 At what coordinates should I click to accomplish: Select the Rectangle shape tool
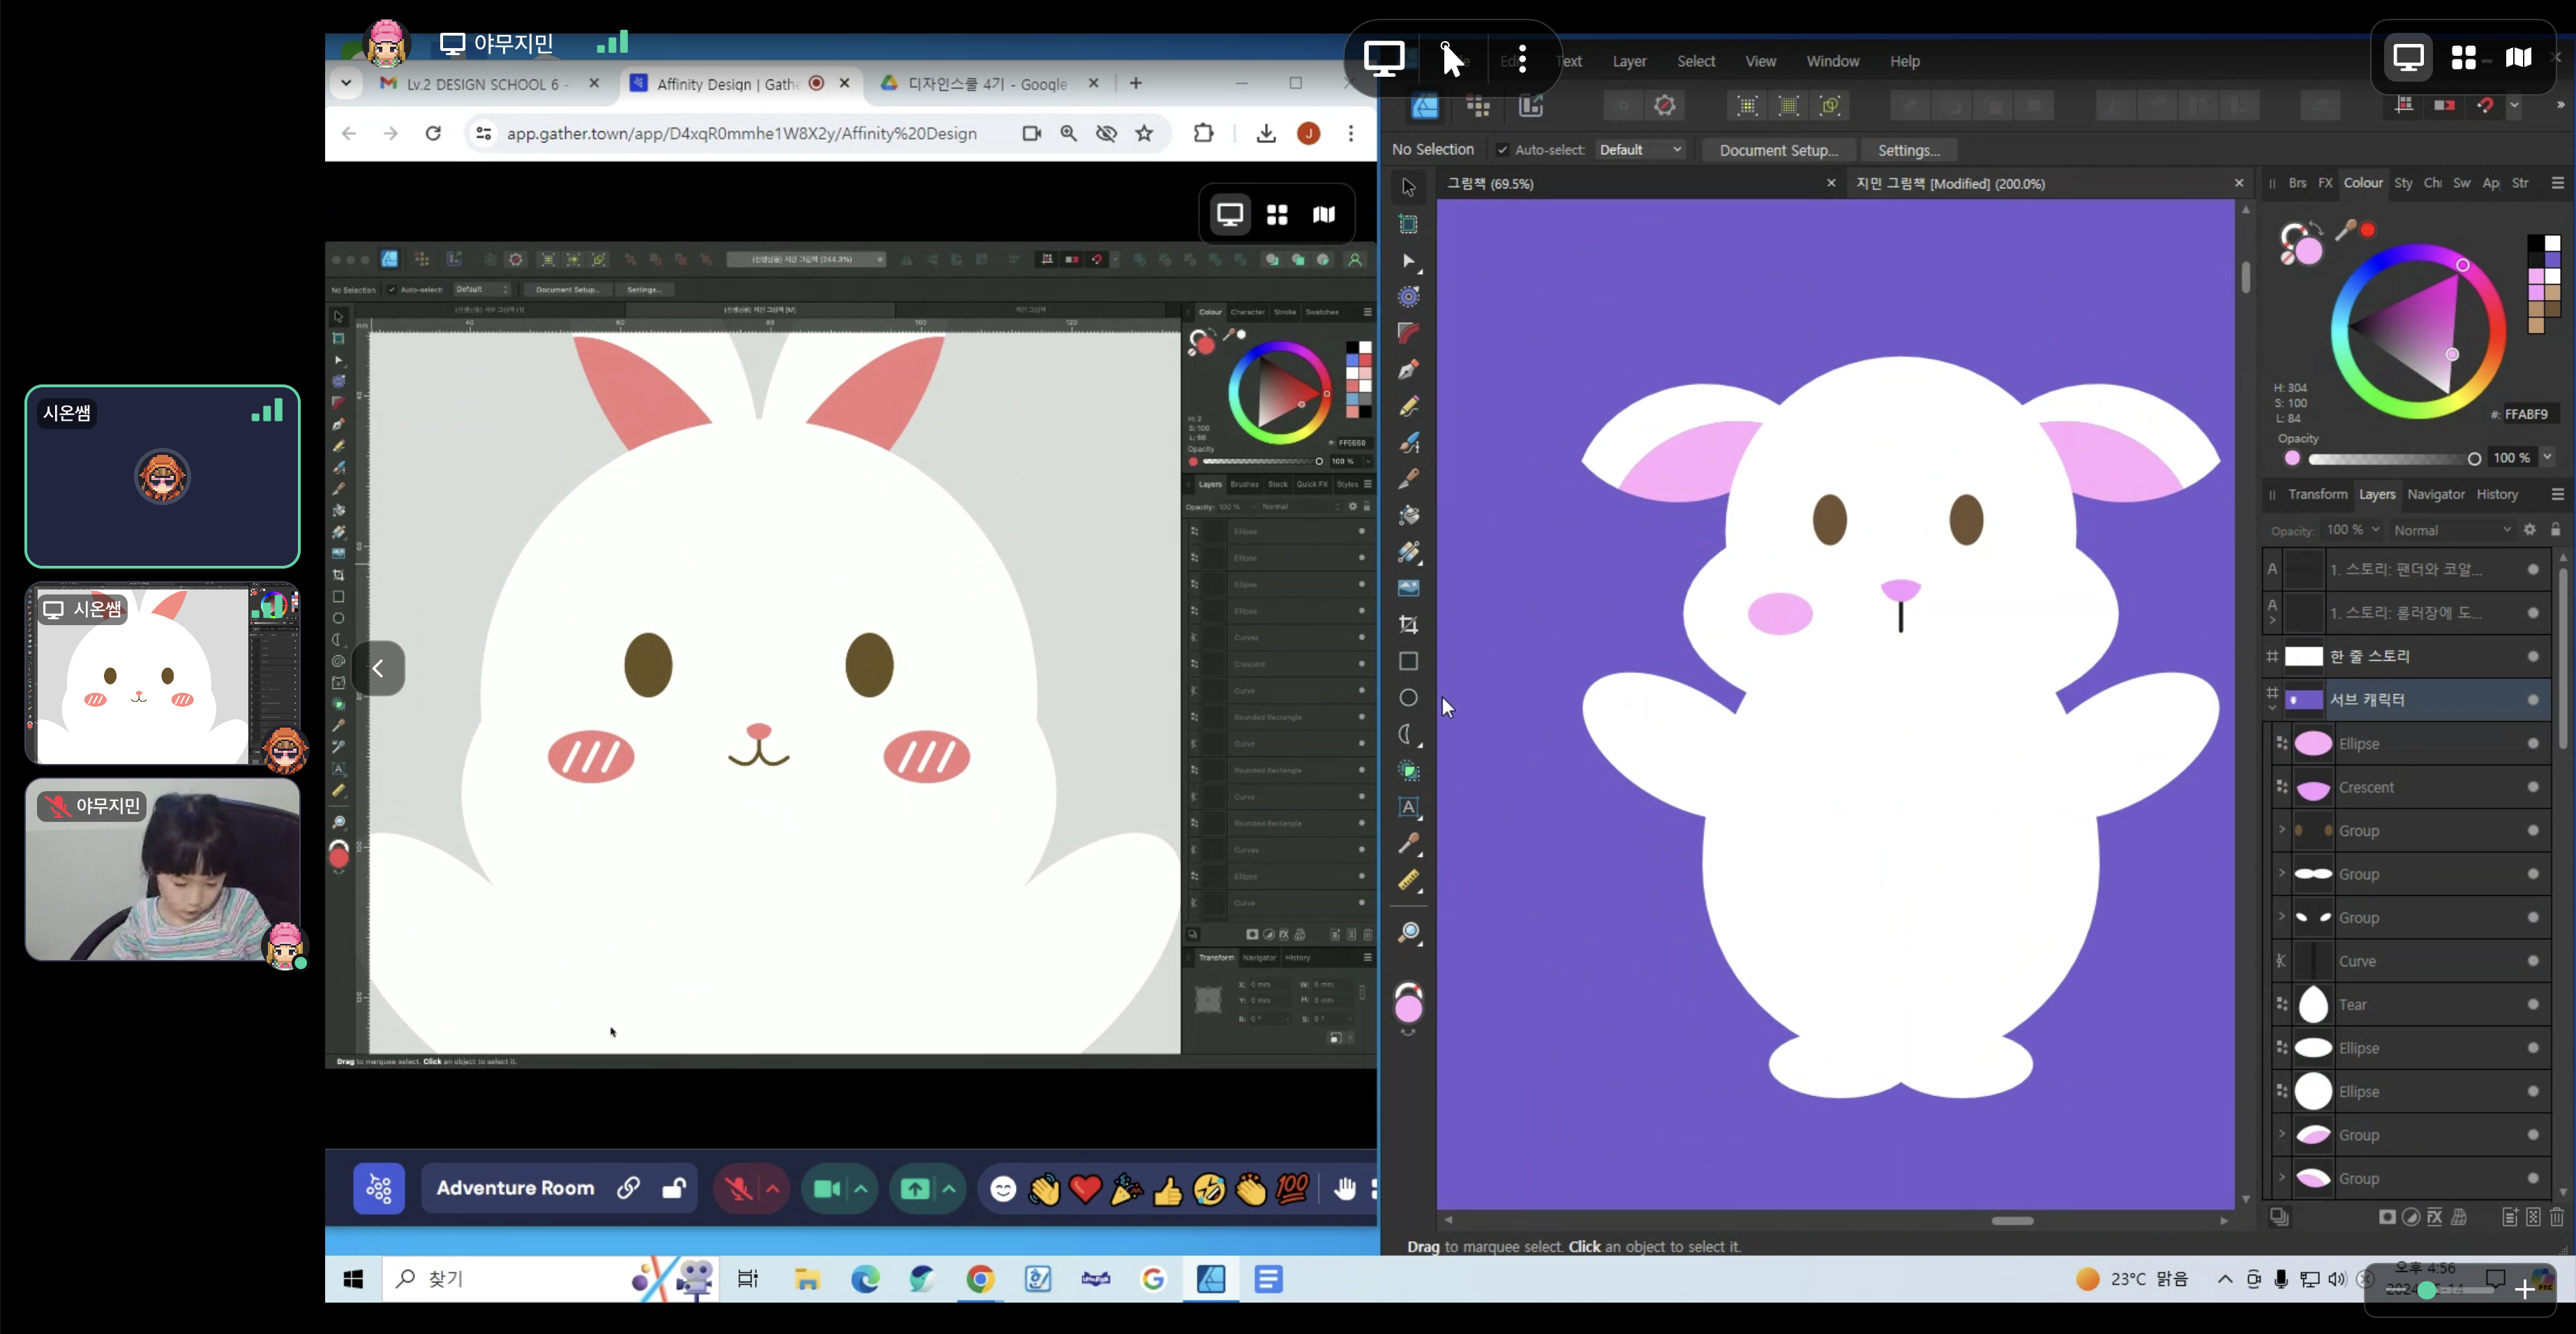click(1408, 661)
